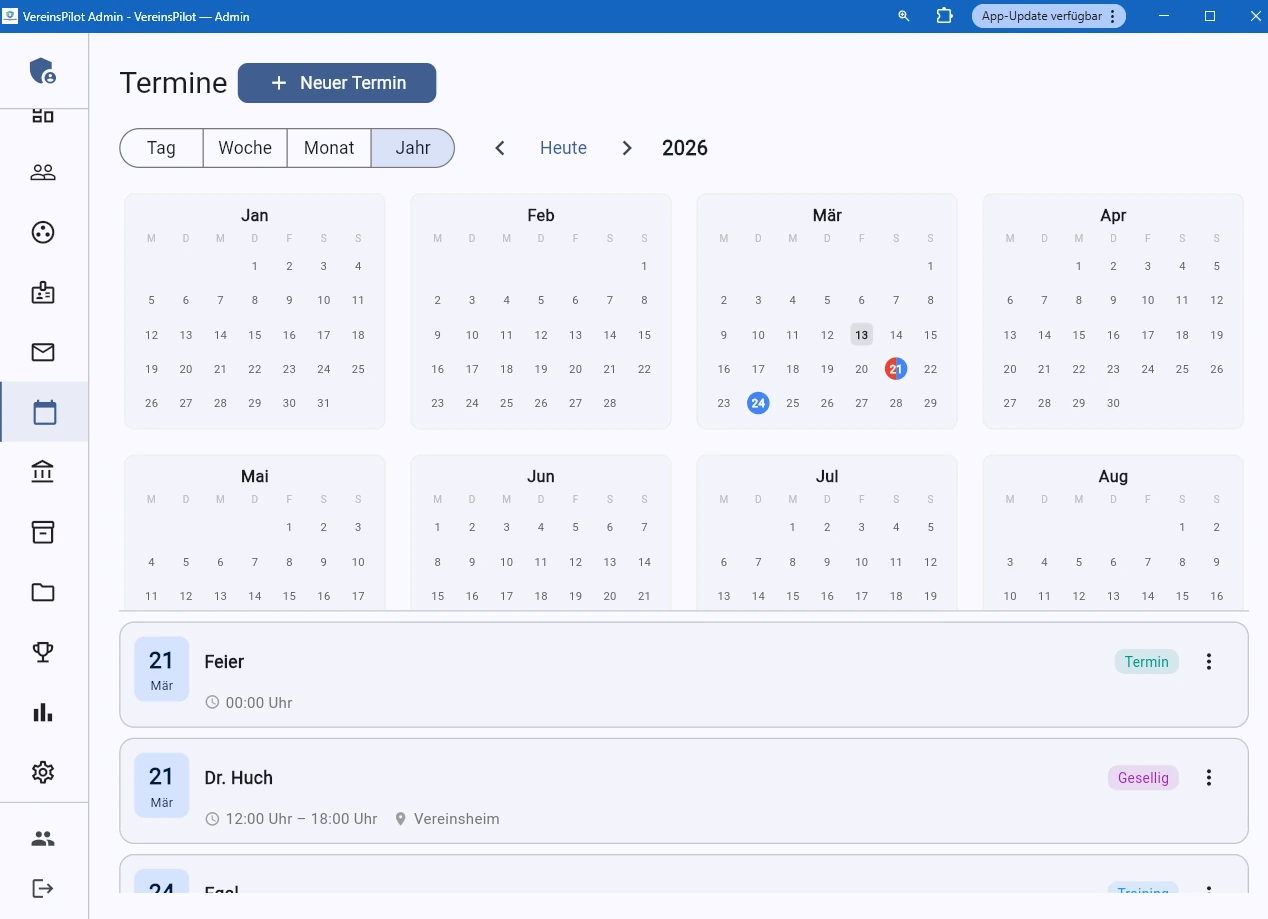Open the archive section in the sidebar
This screenshot has width=1268, height=919.
(43, 532)
